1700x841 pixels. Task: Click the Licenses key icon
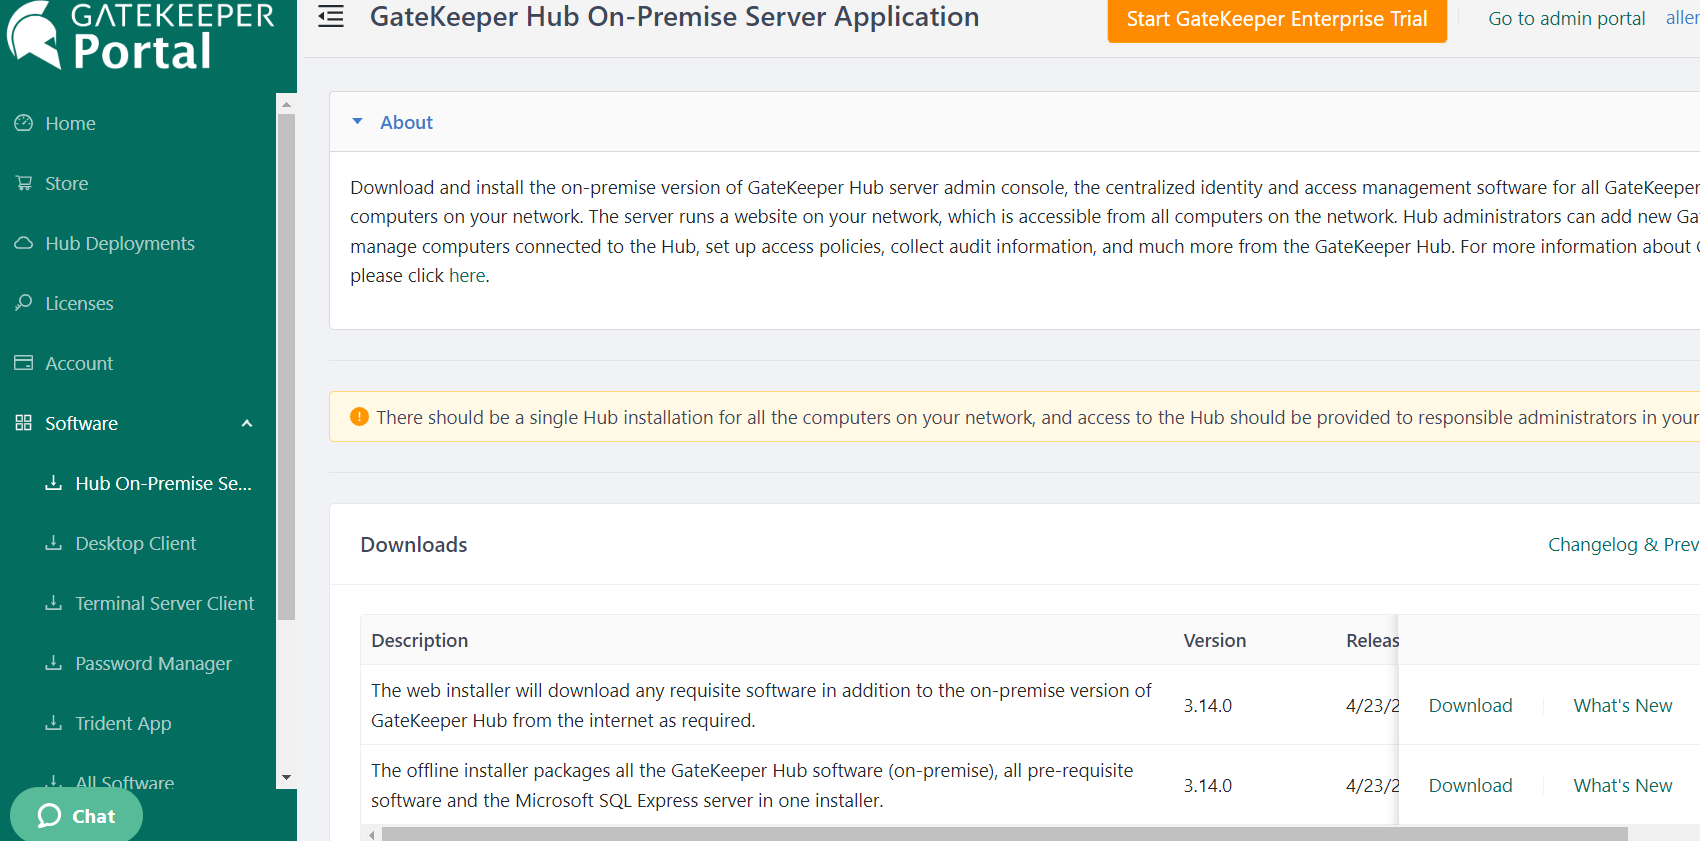(x=24, y=303)
